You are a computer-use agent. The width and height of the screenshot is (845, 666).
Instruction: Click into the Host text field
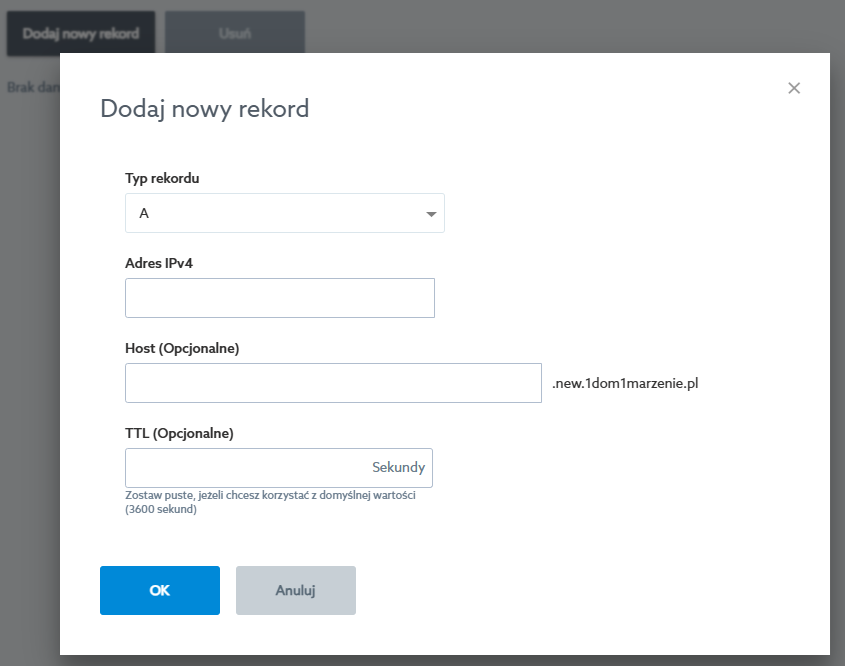(x=333, y=383)
